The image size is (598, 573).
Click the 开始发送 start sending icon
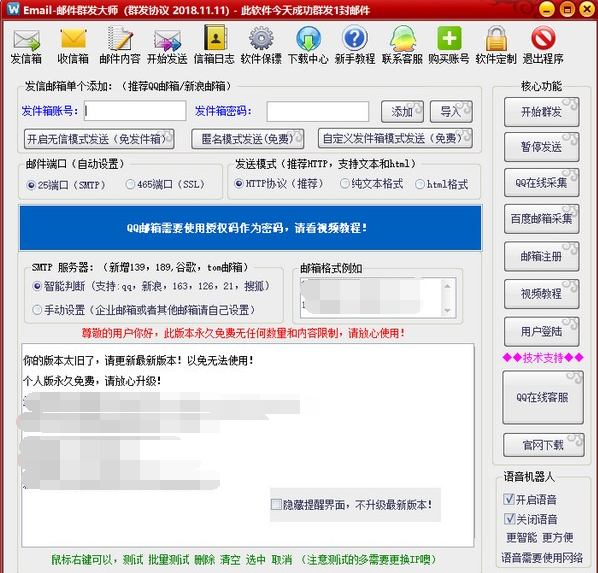(x=167, y=45)
